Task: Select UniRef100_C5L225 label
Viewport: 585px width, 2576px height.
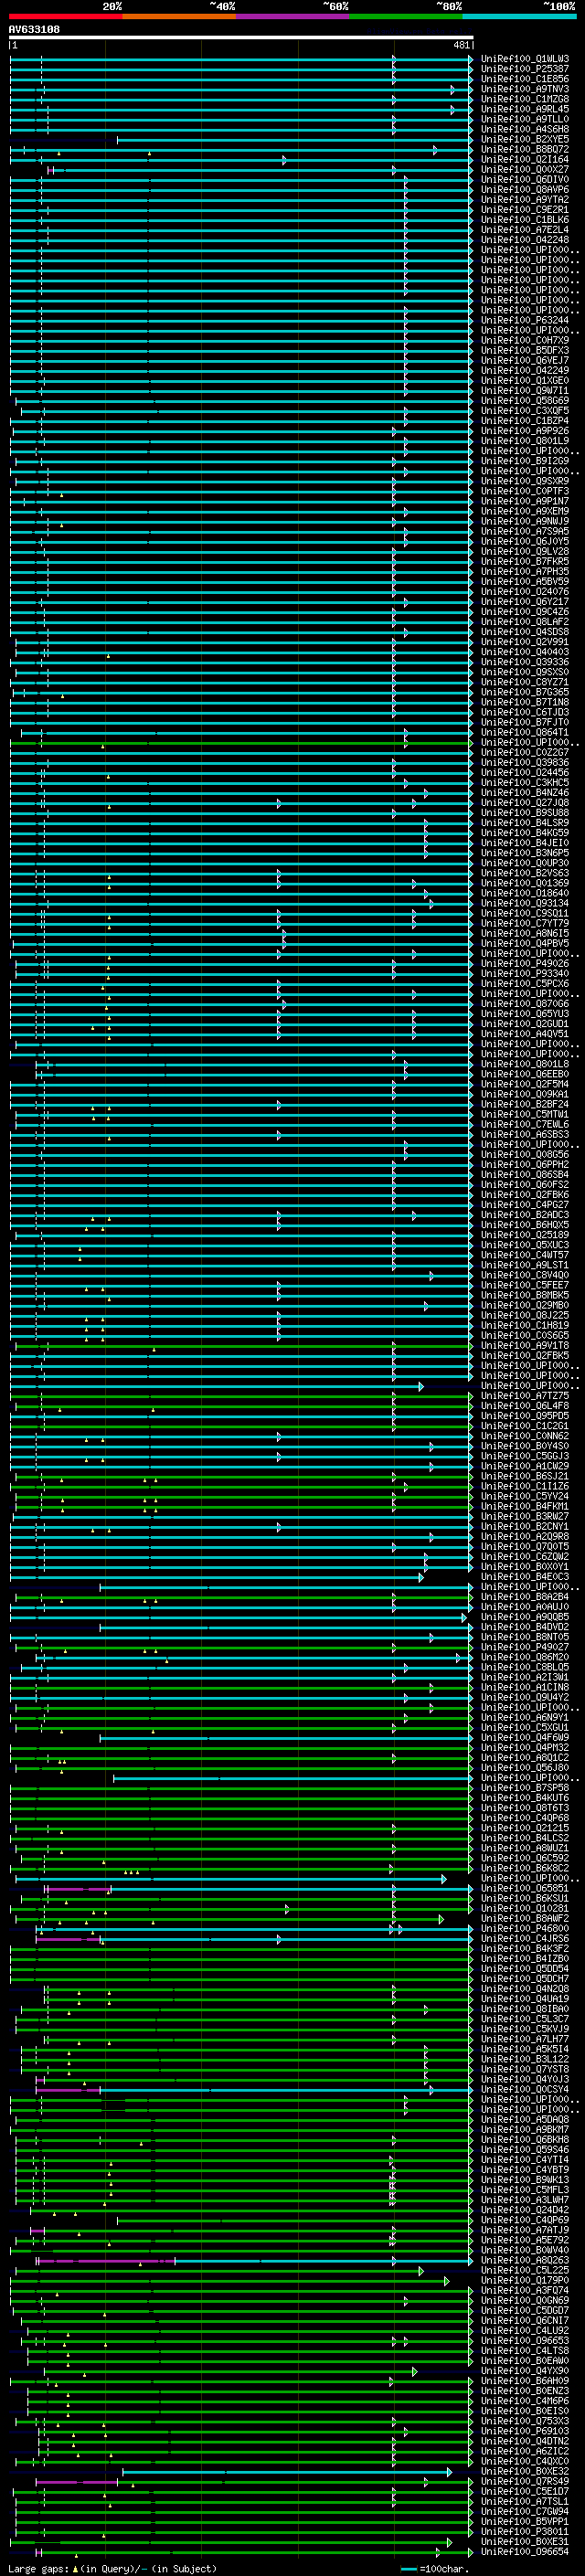Action: coord(524,2271)
